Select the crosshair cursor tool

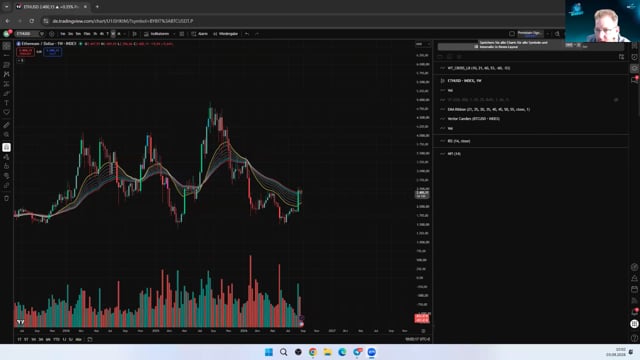tap(7, 46)
